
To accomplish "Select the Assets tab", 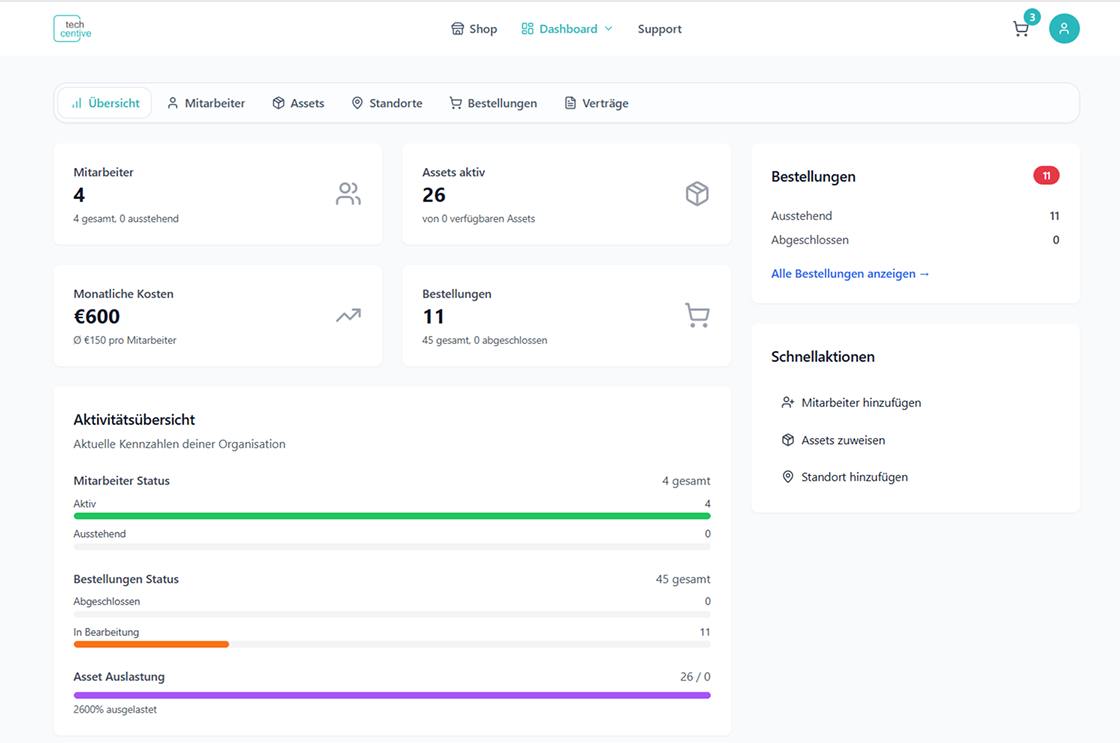I will point(298,103).
